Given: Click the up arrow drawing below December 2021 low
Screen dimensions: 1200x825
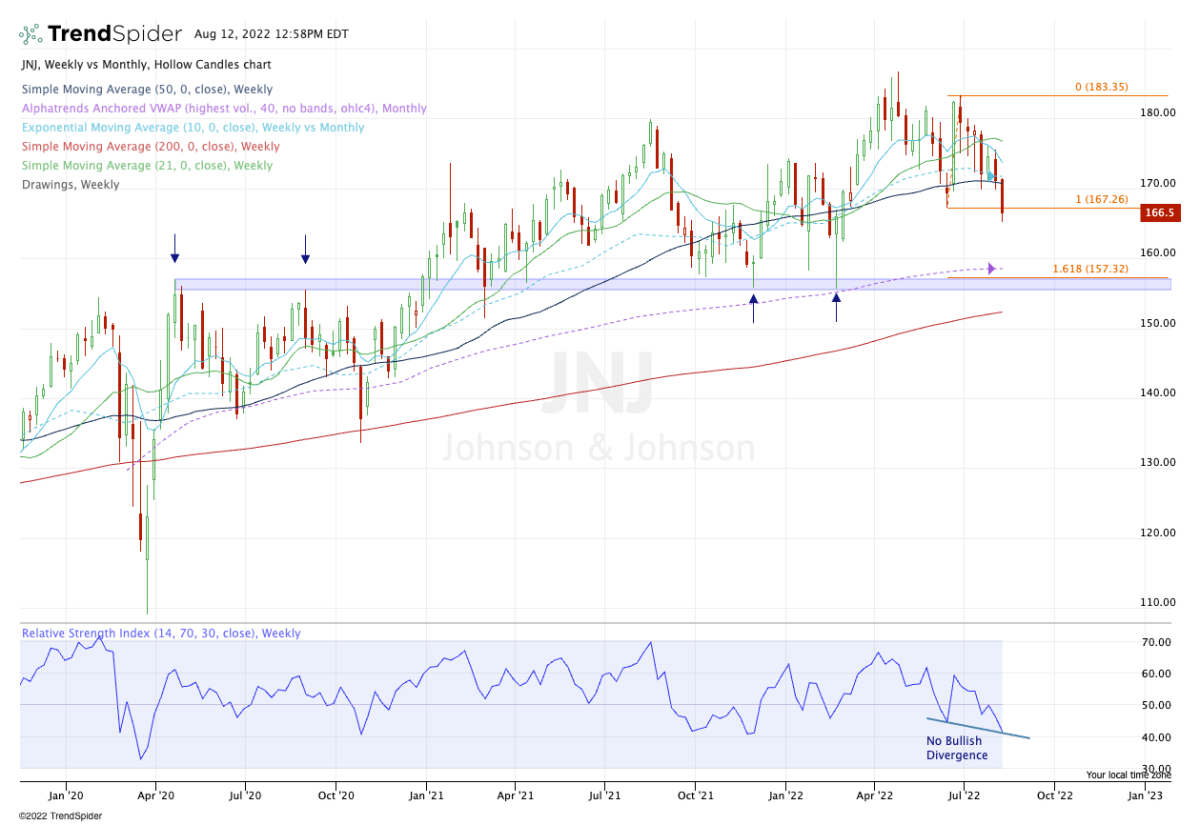Looking at the screenshot, I should [x=754, y=308].
